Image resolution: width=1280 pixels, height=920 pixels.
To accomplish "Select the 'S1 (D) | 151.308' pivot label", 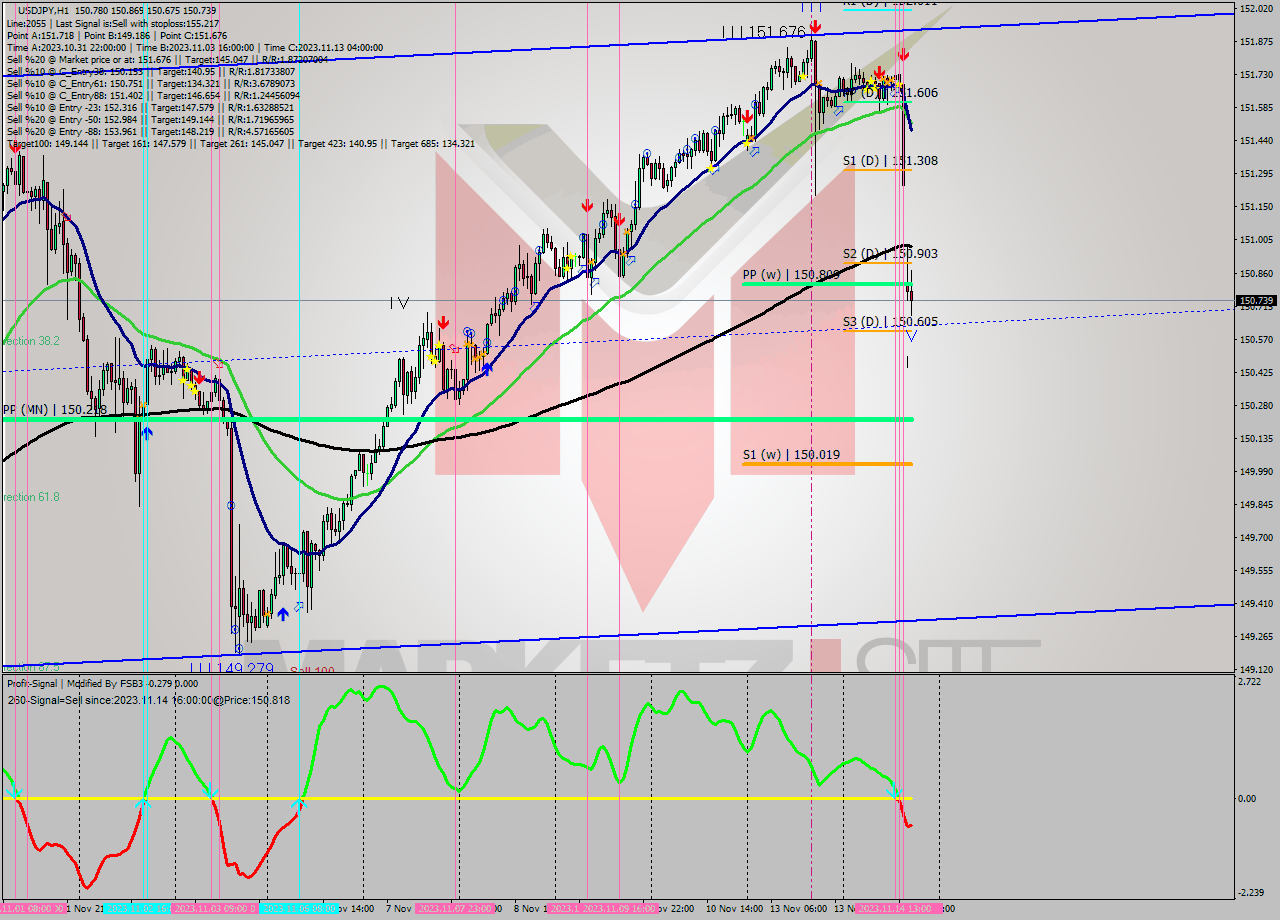I will click(x=890, y=160).
